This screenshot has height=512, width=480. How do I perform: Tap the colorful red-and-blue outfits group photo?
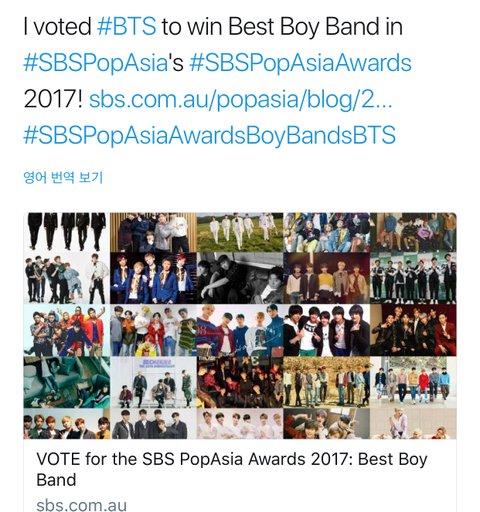tap(66, 330)
